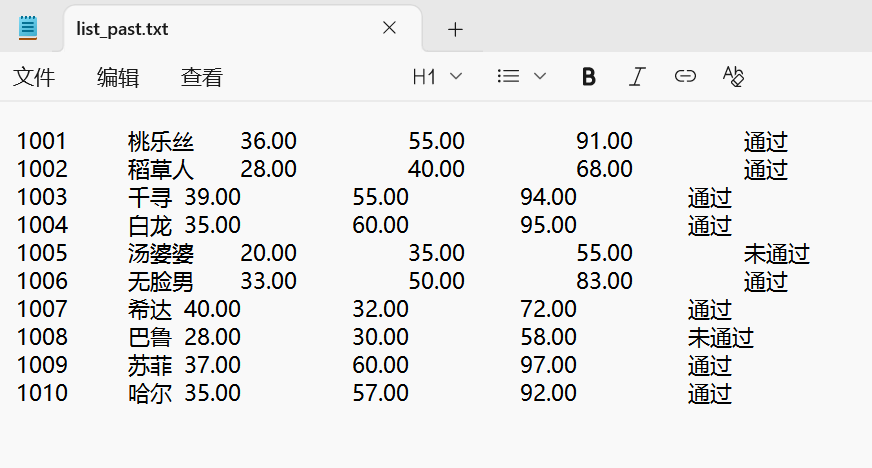Image resolution: width=872 pixels, height=468 pixels.
Task: Click ID 1009
Action: pos(42,365)
